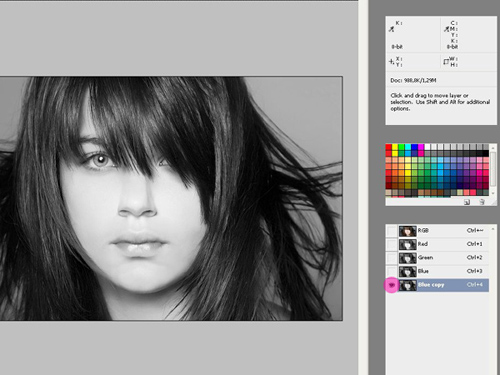Click the grayscale portrait image on canvas

(x=171, y=199)
